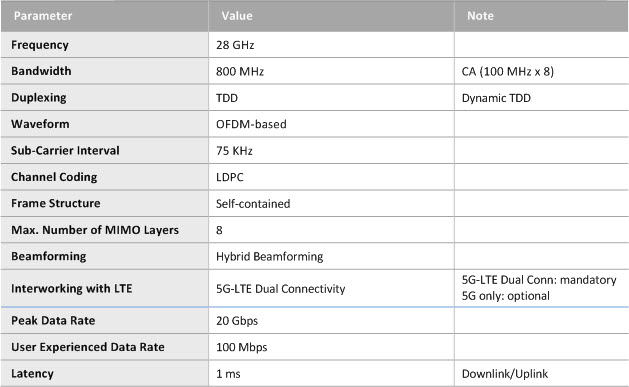Select the Value column header
Image resolution: width=629 pixels, height=387 pixels.
[237, 16]
